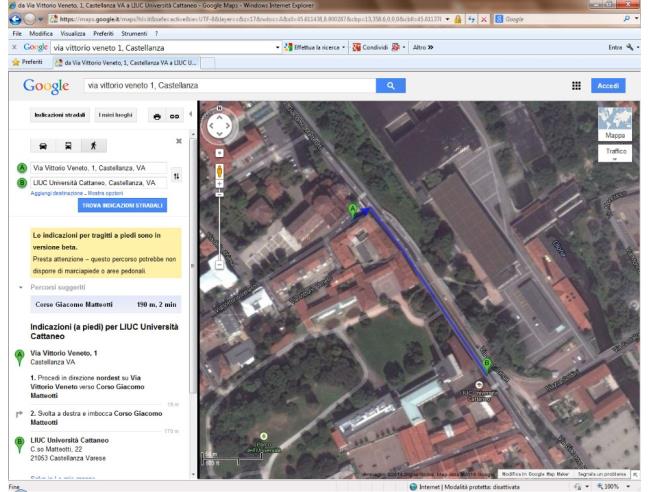Image resolution: width=648 pixels, height=492 pixels.
Task: Click the map zoom slider track
Action: coord(219,225)
